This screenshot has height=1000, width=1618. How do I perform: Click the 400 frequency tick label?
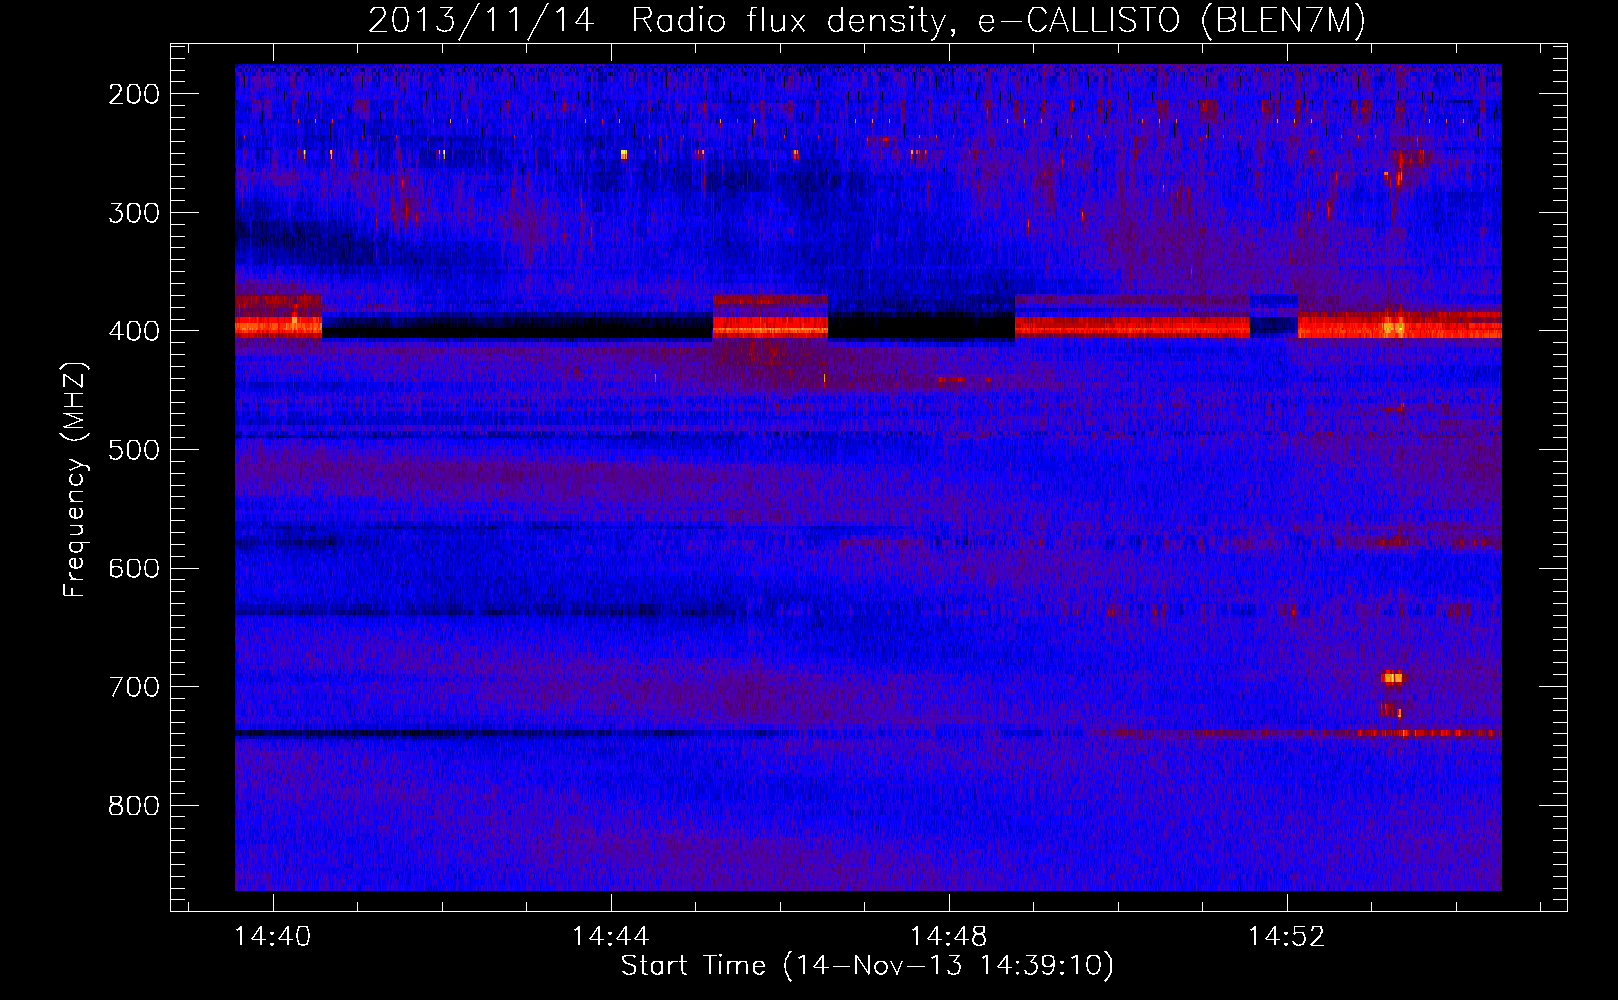coord(134,331)
